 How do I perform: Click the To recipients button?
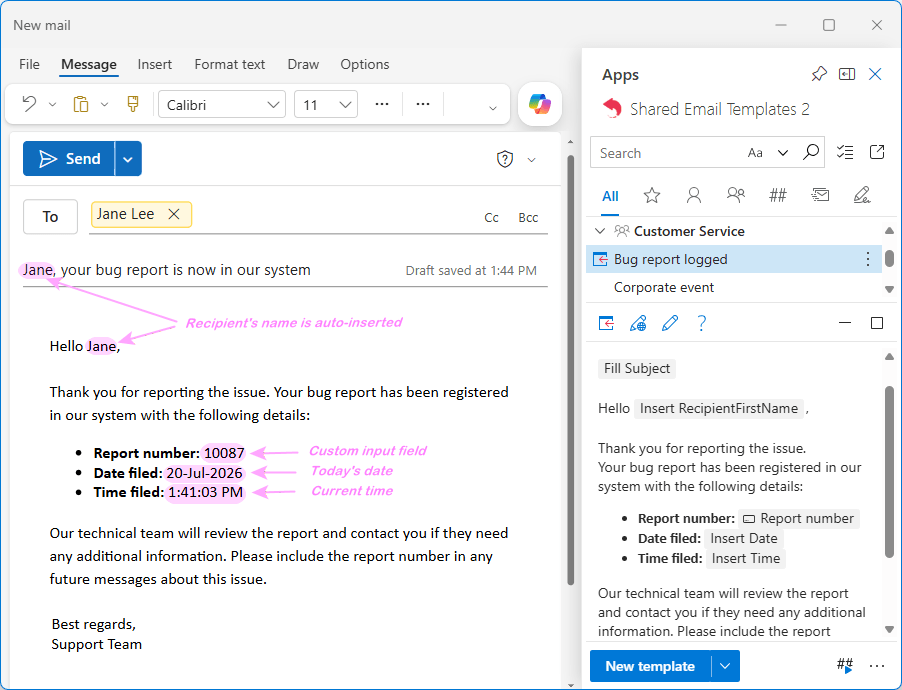pyautogui.click(x=50, y=216)
